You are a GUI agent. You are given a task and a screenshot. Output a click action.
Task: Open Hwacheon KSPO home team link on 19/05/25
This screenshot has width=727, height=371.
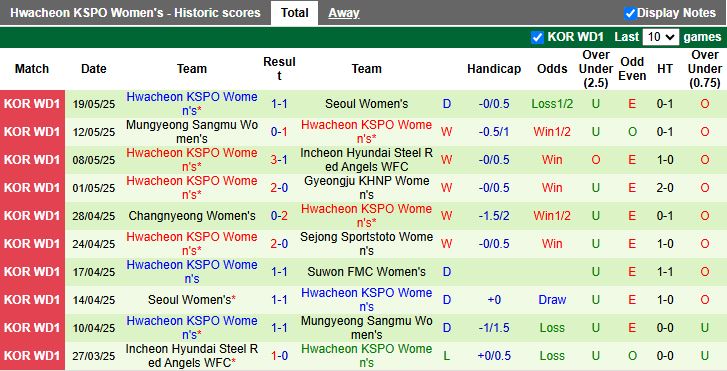pyautogui.click(x=192, y=104)
